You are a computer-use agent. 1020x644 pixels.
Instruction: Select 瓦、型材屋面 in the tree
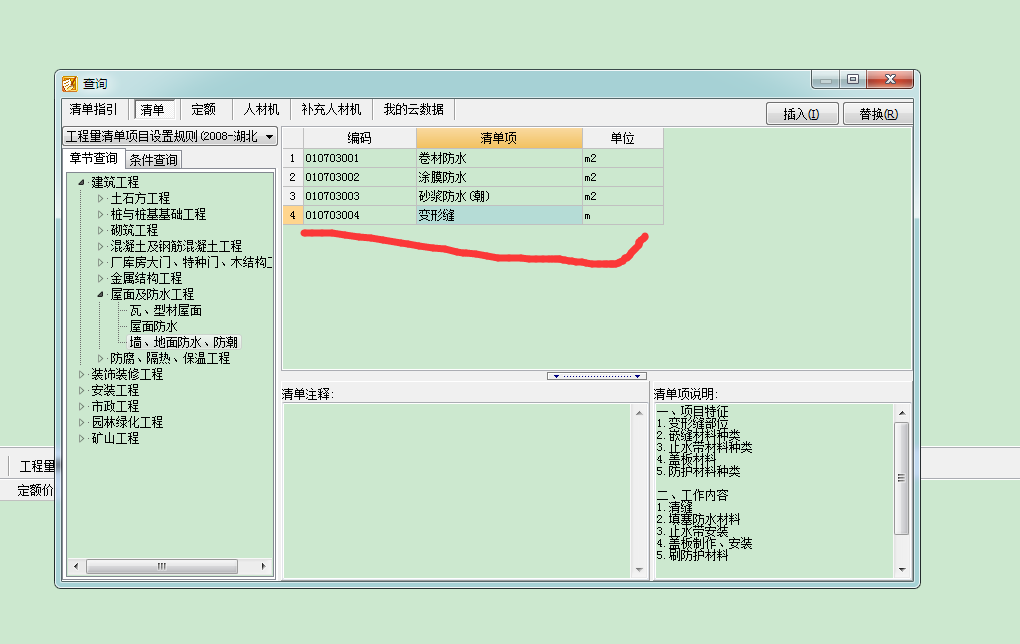click(x=166, y=310)
